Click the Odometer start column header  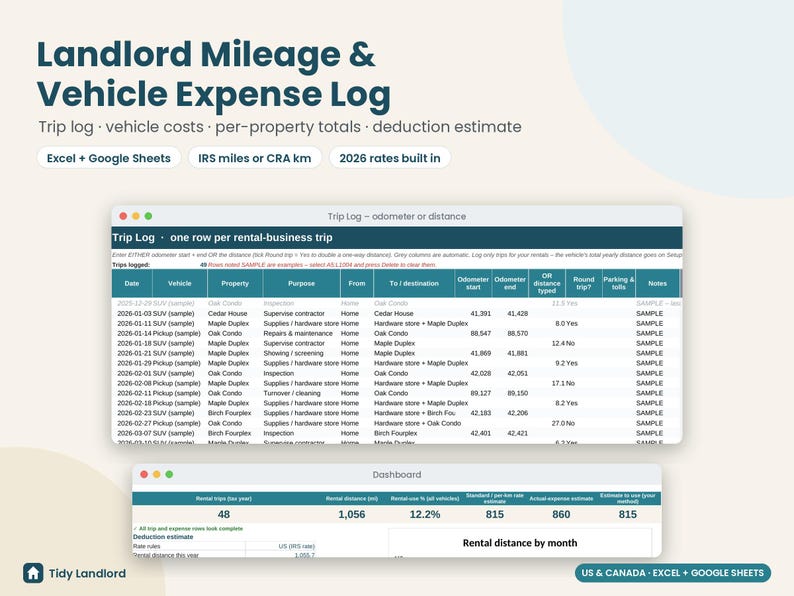coord(473,284)
